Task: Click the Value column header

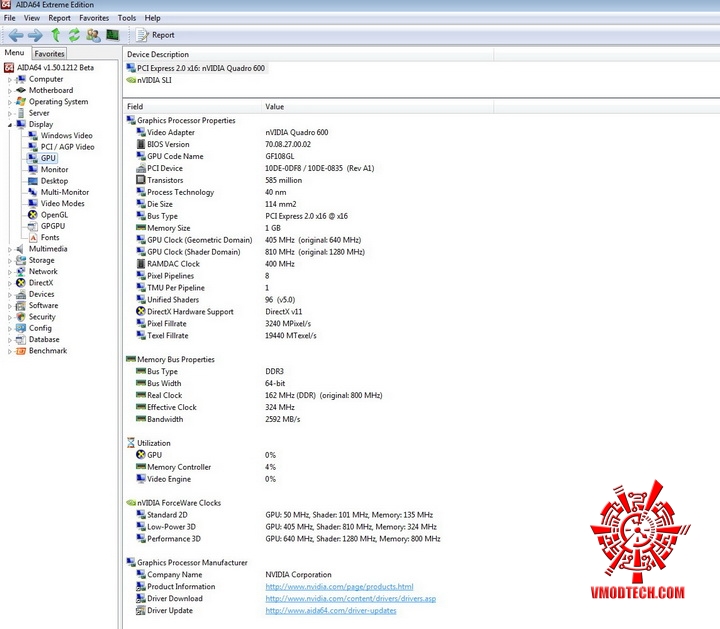Action: click(377, 107)
